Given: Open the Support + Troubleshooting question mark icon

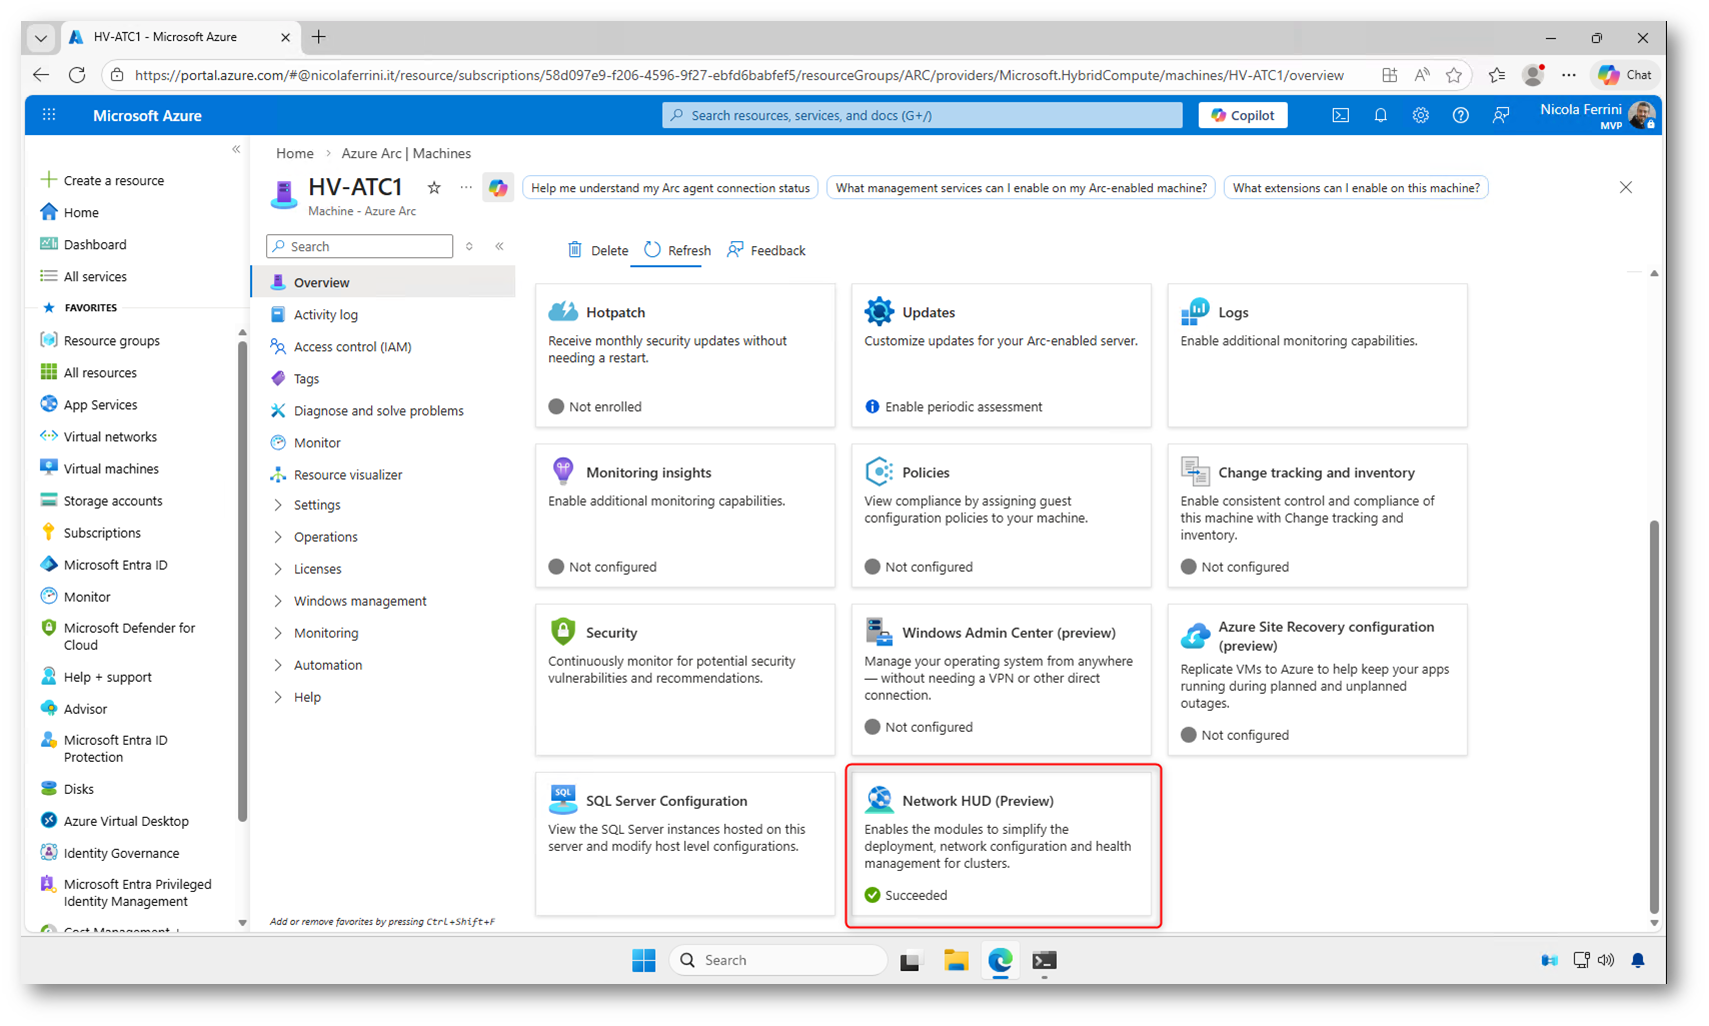Looking at the screenshot, I should pyautogui.click(x=1460, y=115).
